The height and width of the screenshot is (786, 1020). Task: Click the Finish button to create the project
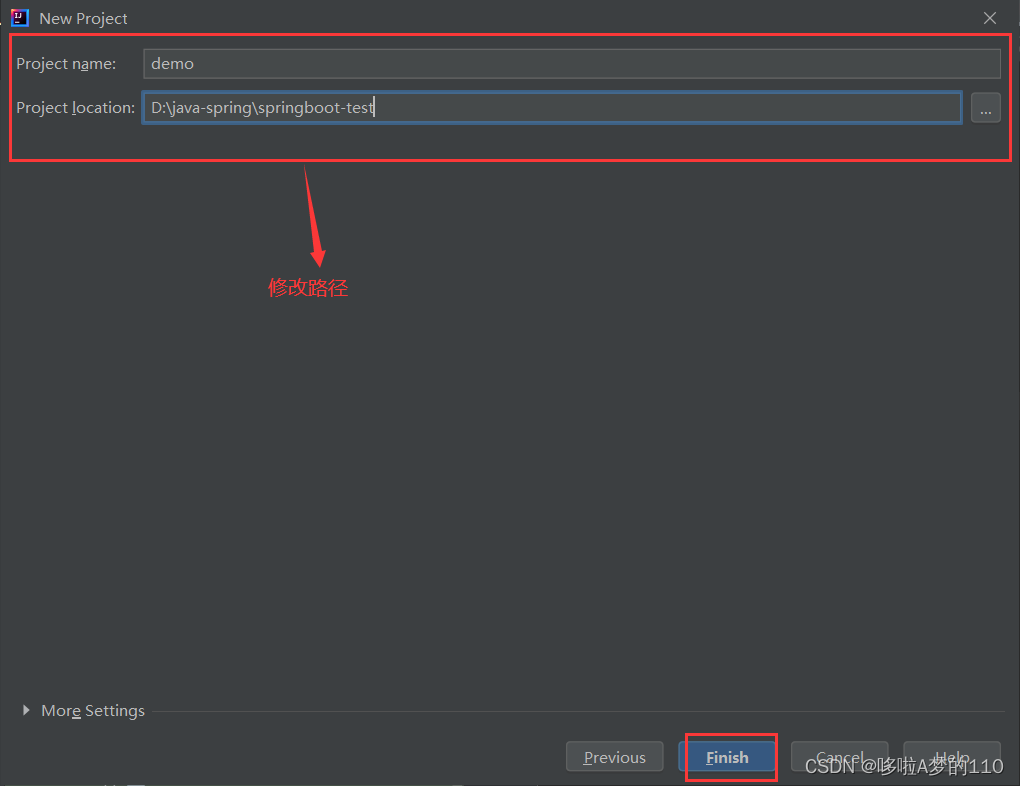(x=727, y=757)
